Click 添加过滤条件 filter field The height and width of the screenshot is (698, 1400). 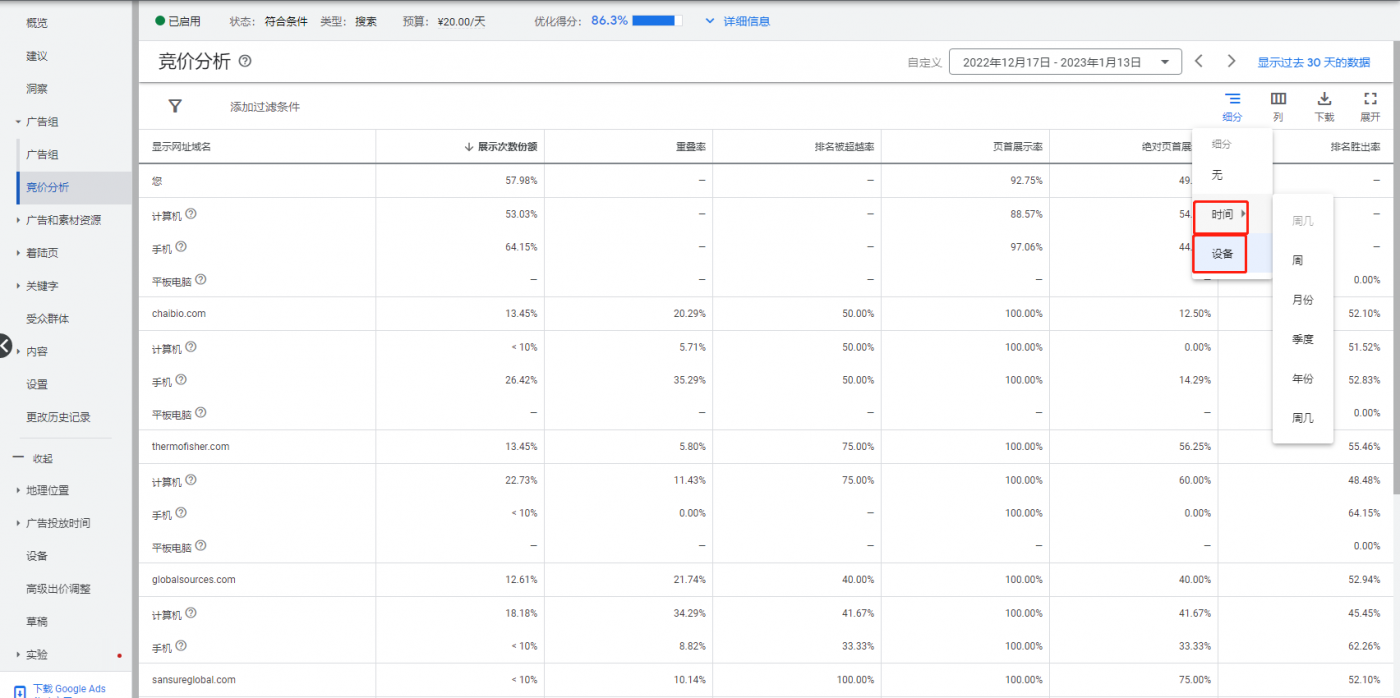coord(265,107)
